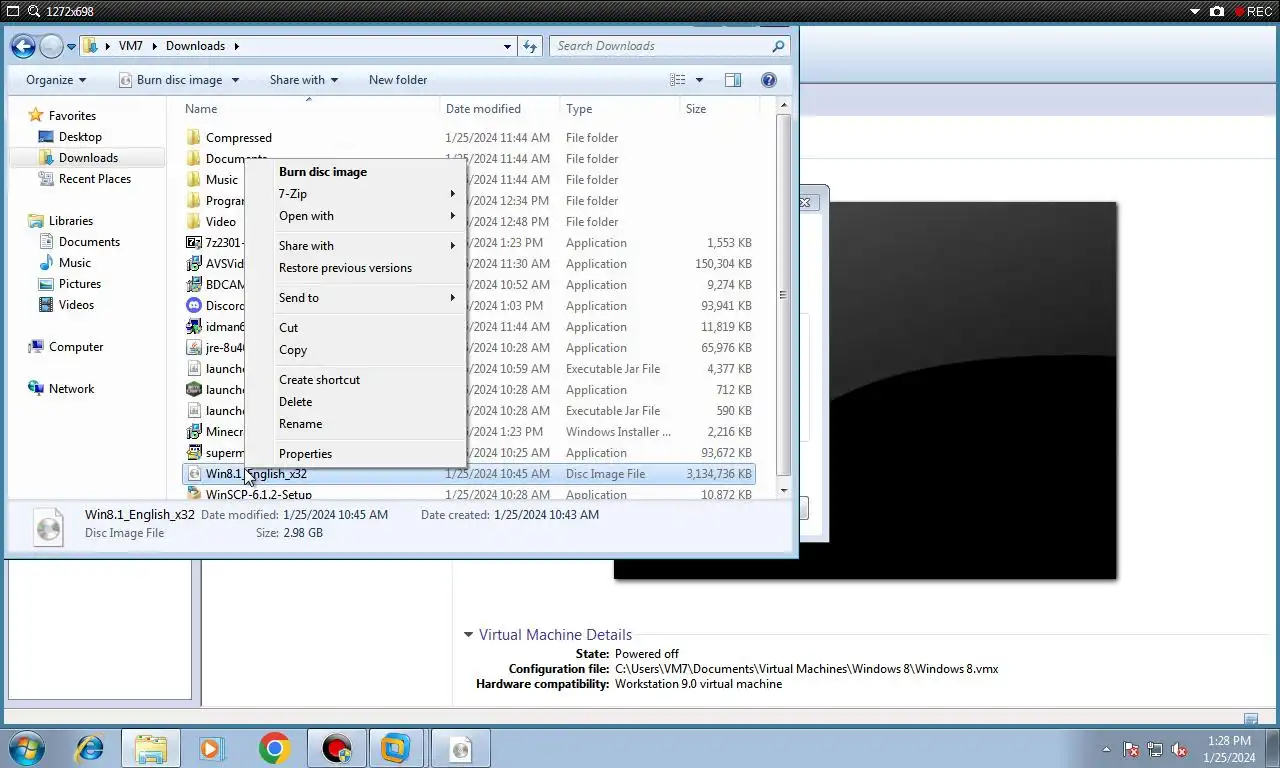Click the New folder button
The height and width of the screenshot is (768, 1280).
click(398, 80)
